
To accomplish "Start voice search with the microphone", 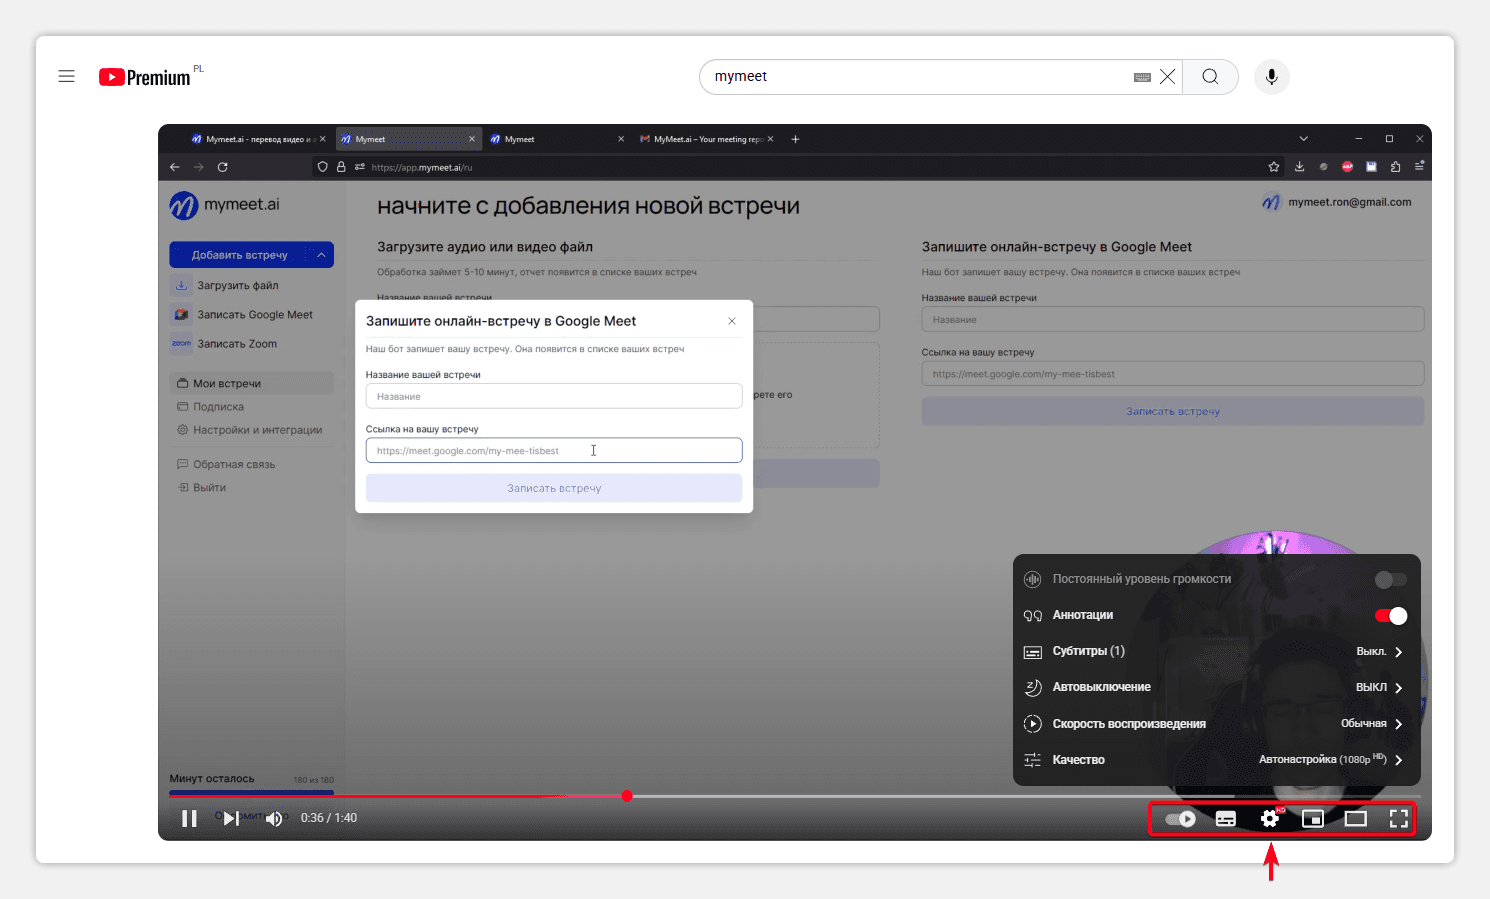I will pos(1271,77).
